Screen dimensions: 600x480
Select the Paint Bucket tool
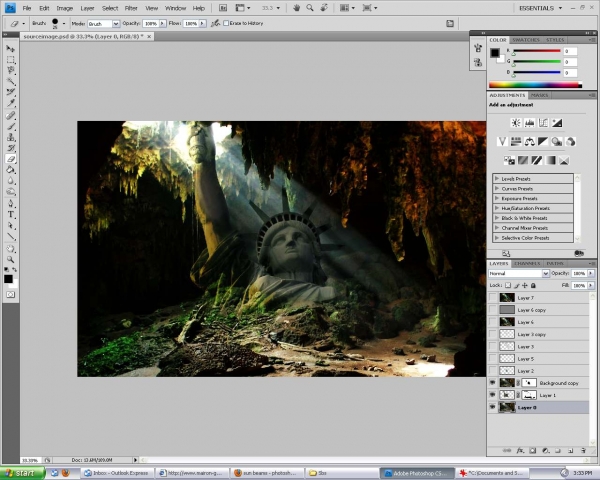click(11, 170)
